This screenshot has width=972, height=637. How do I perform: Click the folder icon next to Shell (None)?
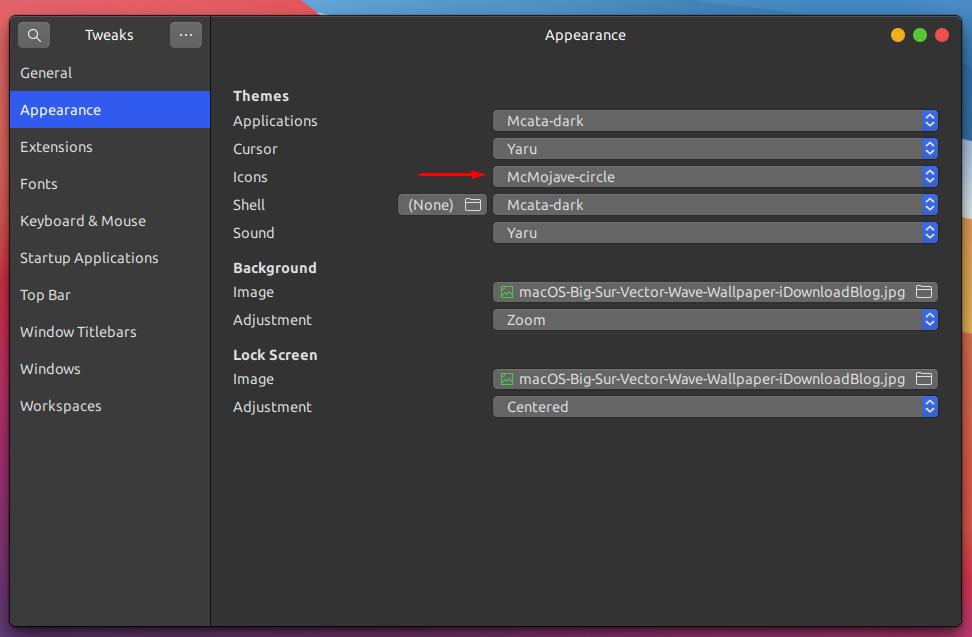473,204
